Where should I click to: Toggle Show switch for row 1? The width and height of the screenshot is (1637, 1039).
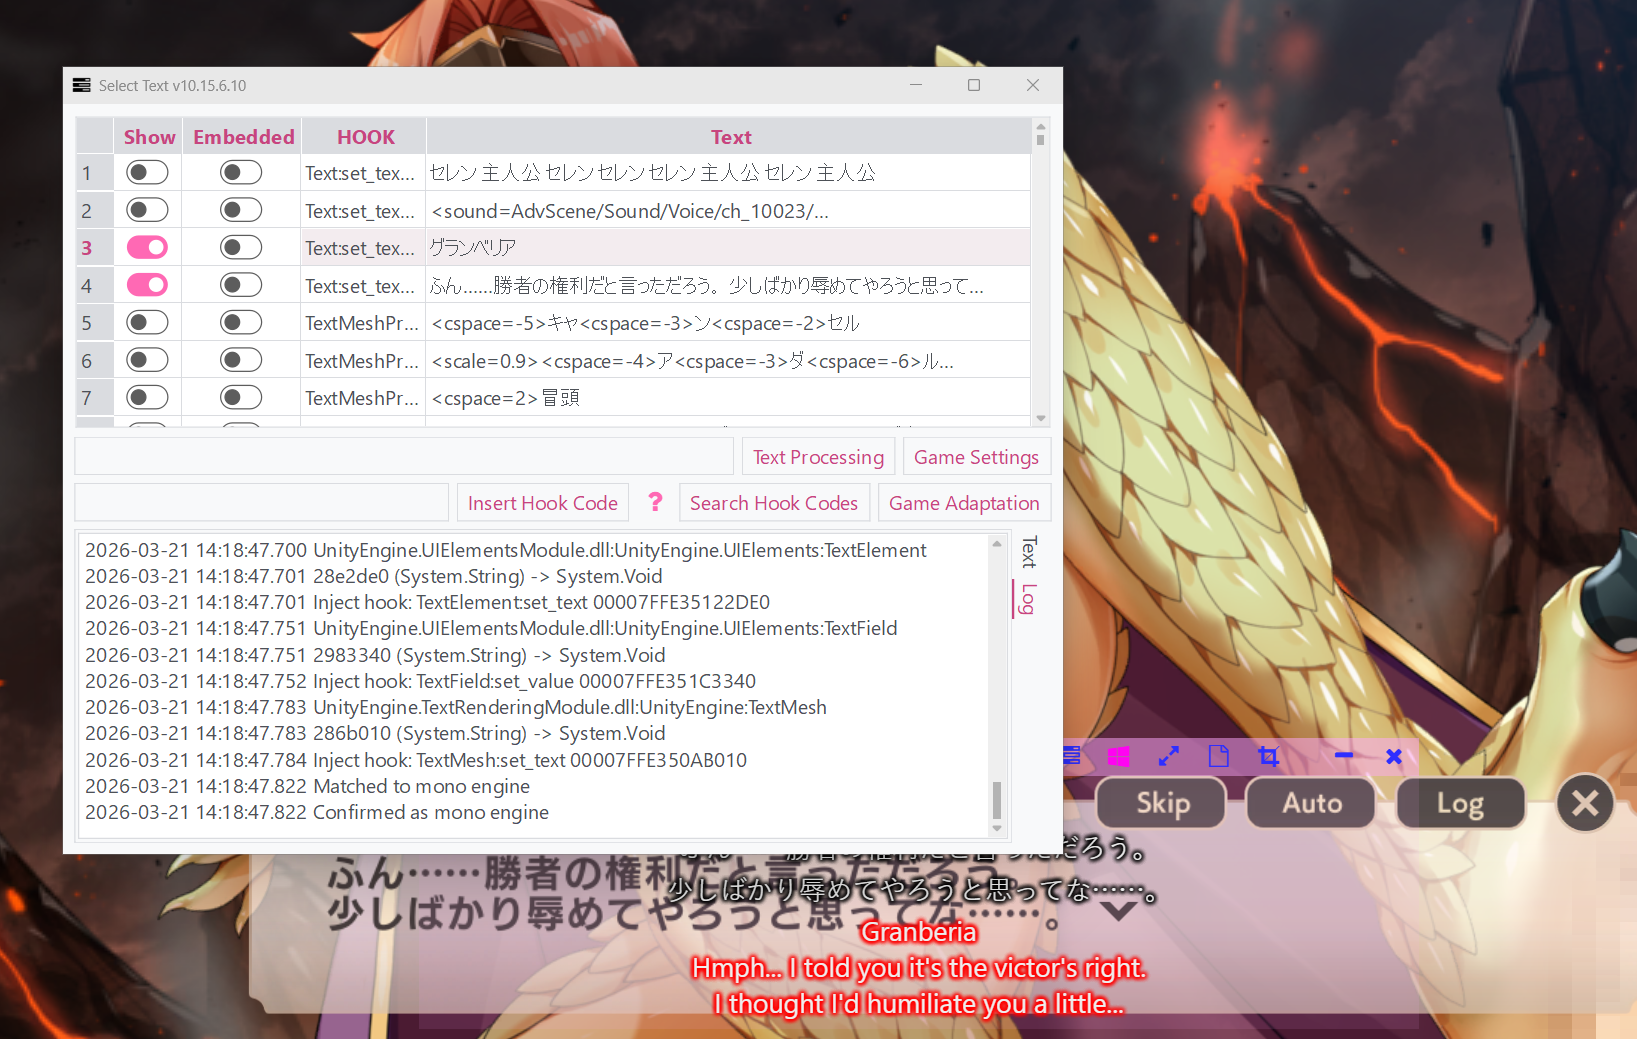147,173
